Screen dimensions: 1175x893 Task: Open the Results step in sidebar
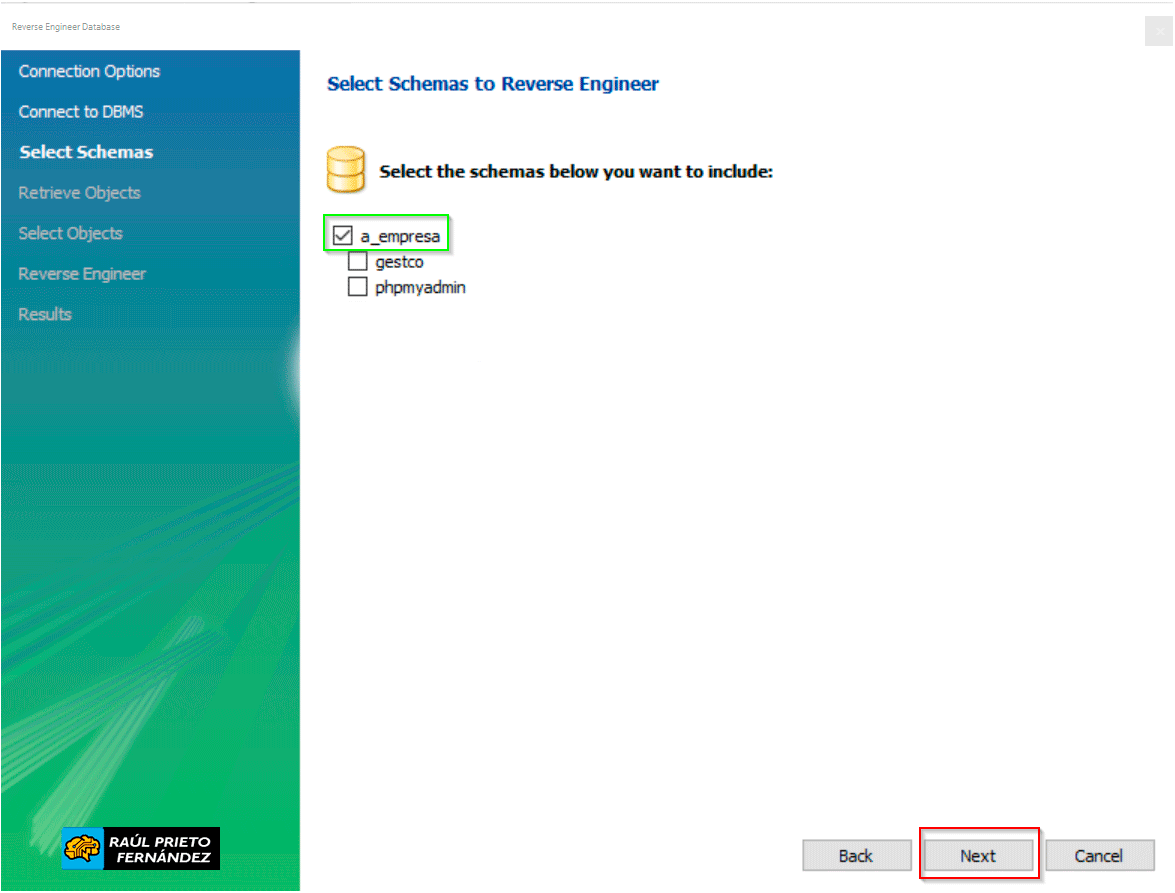[x=45, y=314]
